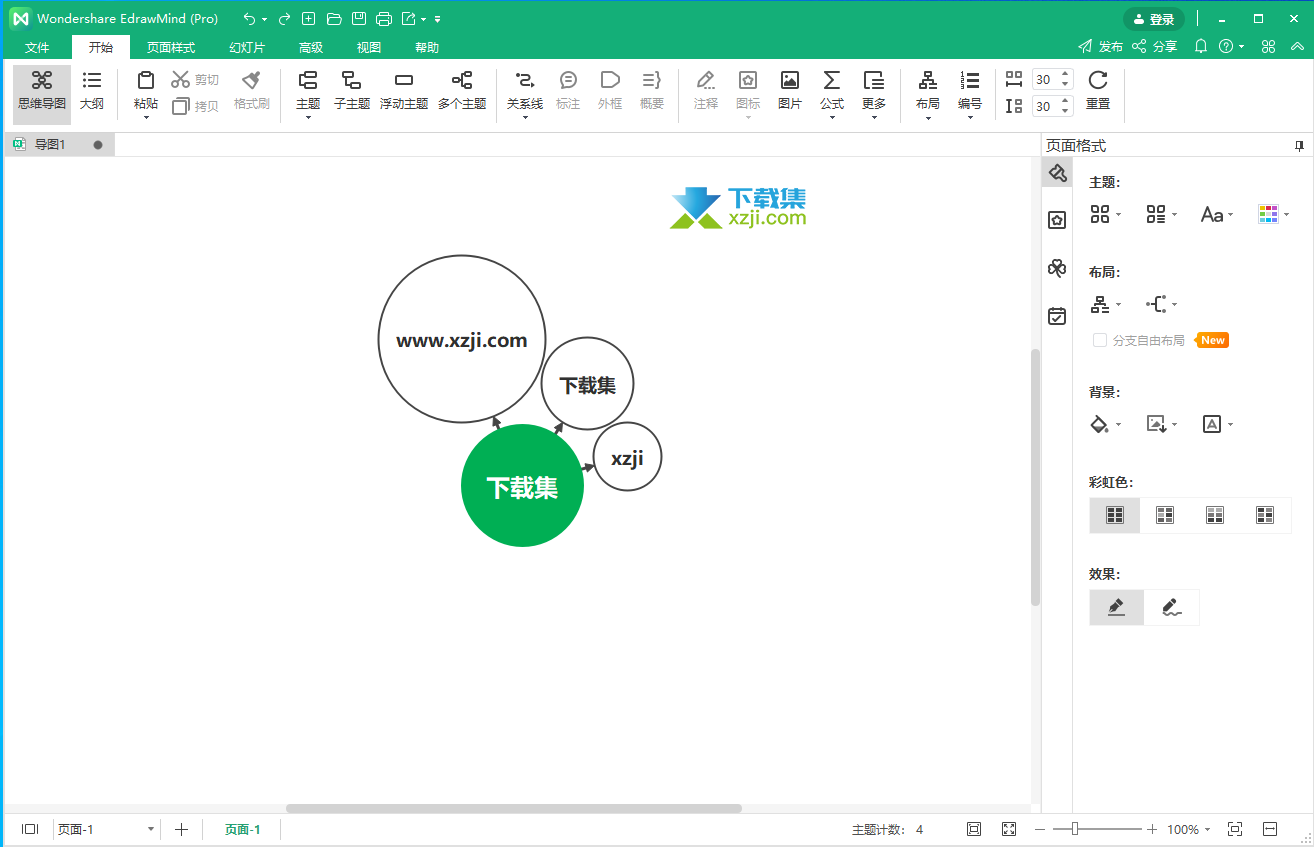Open a file via folder icon

coord(334,19)
